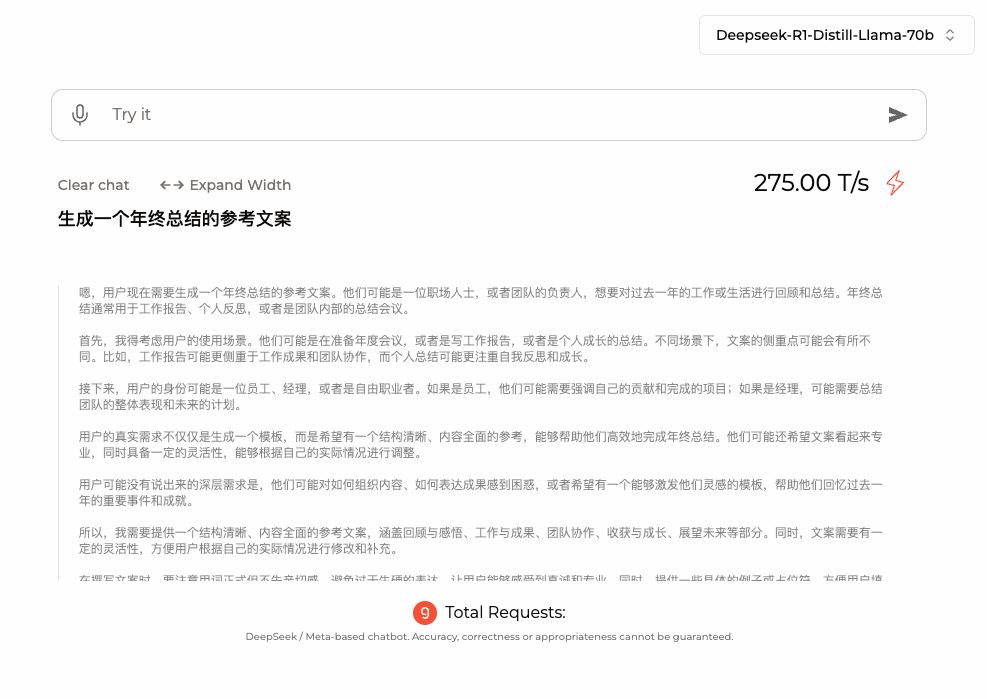Screen dimensions: 987x699
Task: Click the paragraph beginning with 接下来，用户的身份
Action: click(x=480, y=397)
